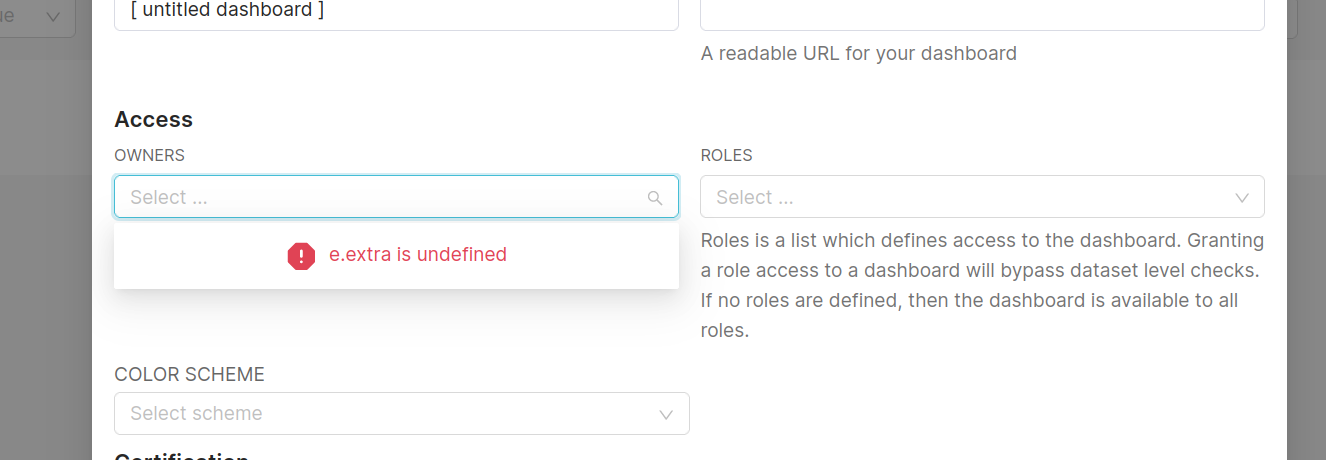Expand the Color Scheme dropdown chevron
1326x460 pixels.
point(667,414)
